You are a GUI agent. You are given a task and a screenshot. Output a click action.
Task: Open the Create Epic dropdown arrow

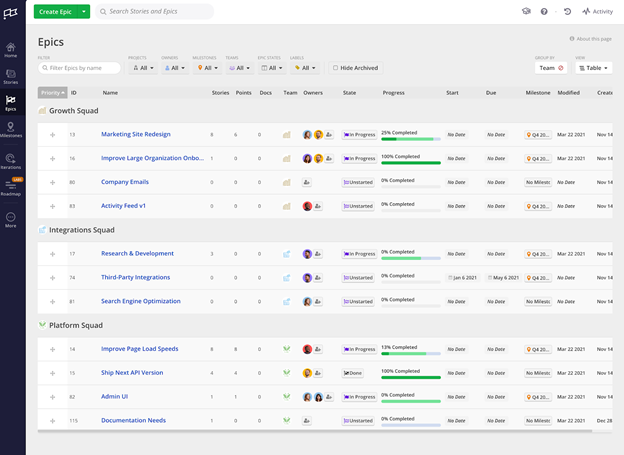click(x=84, y=12)
